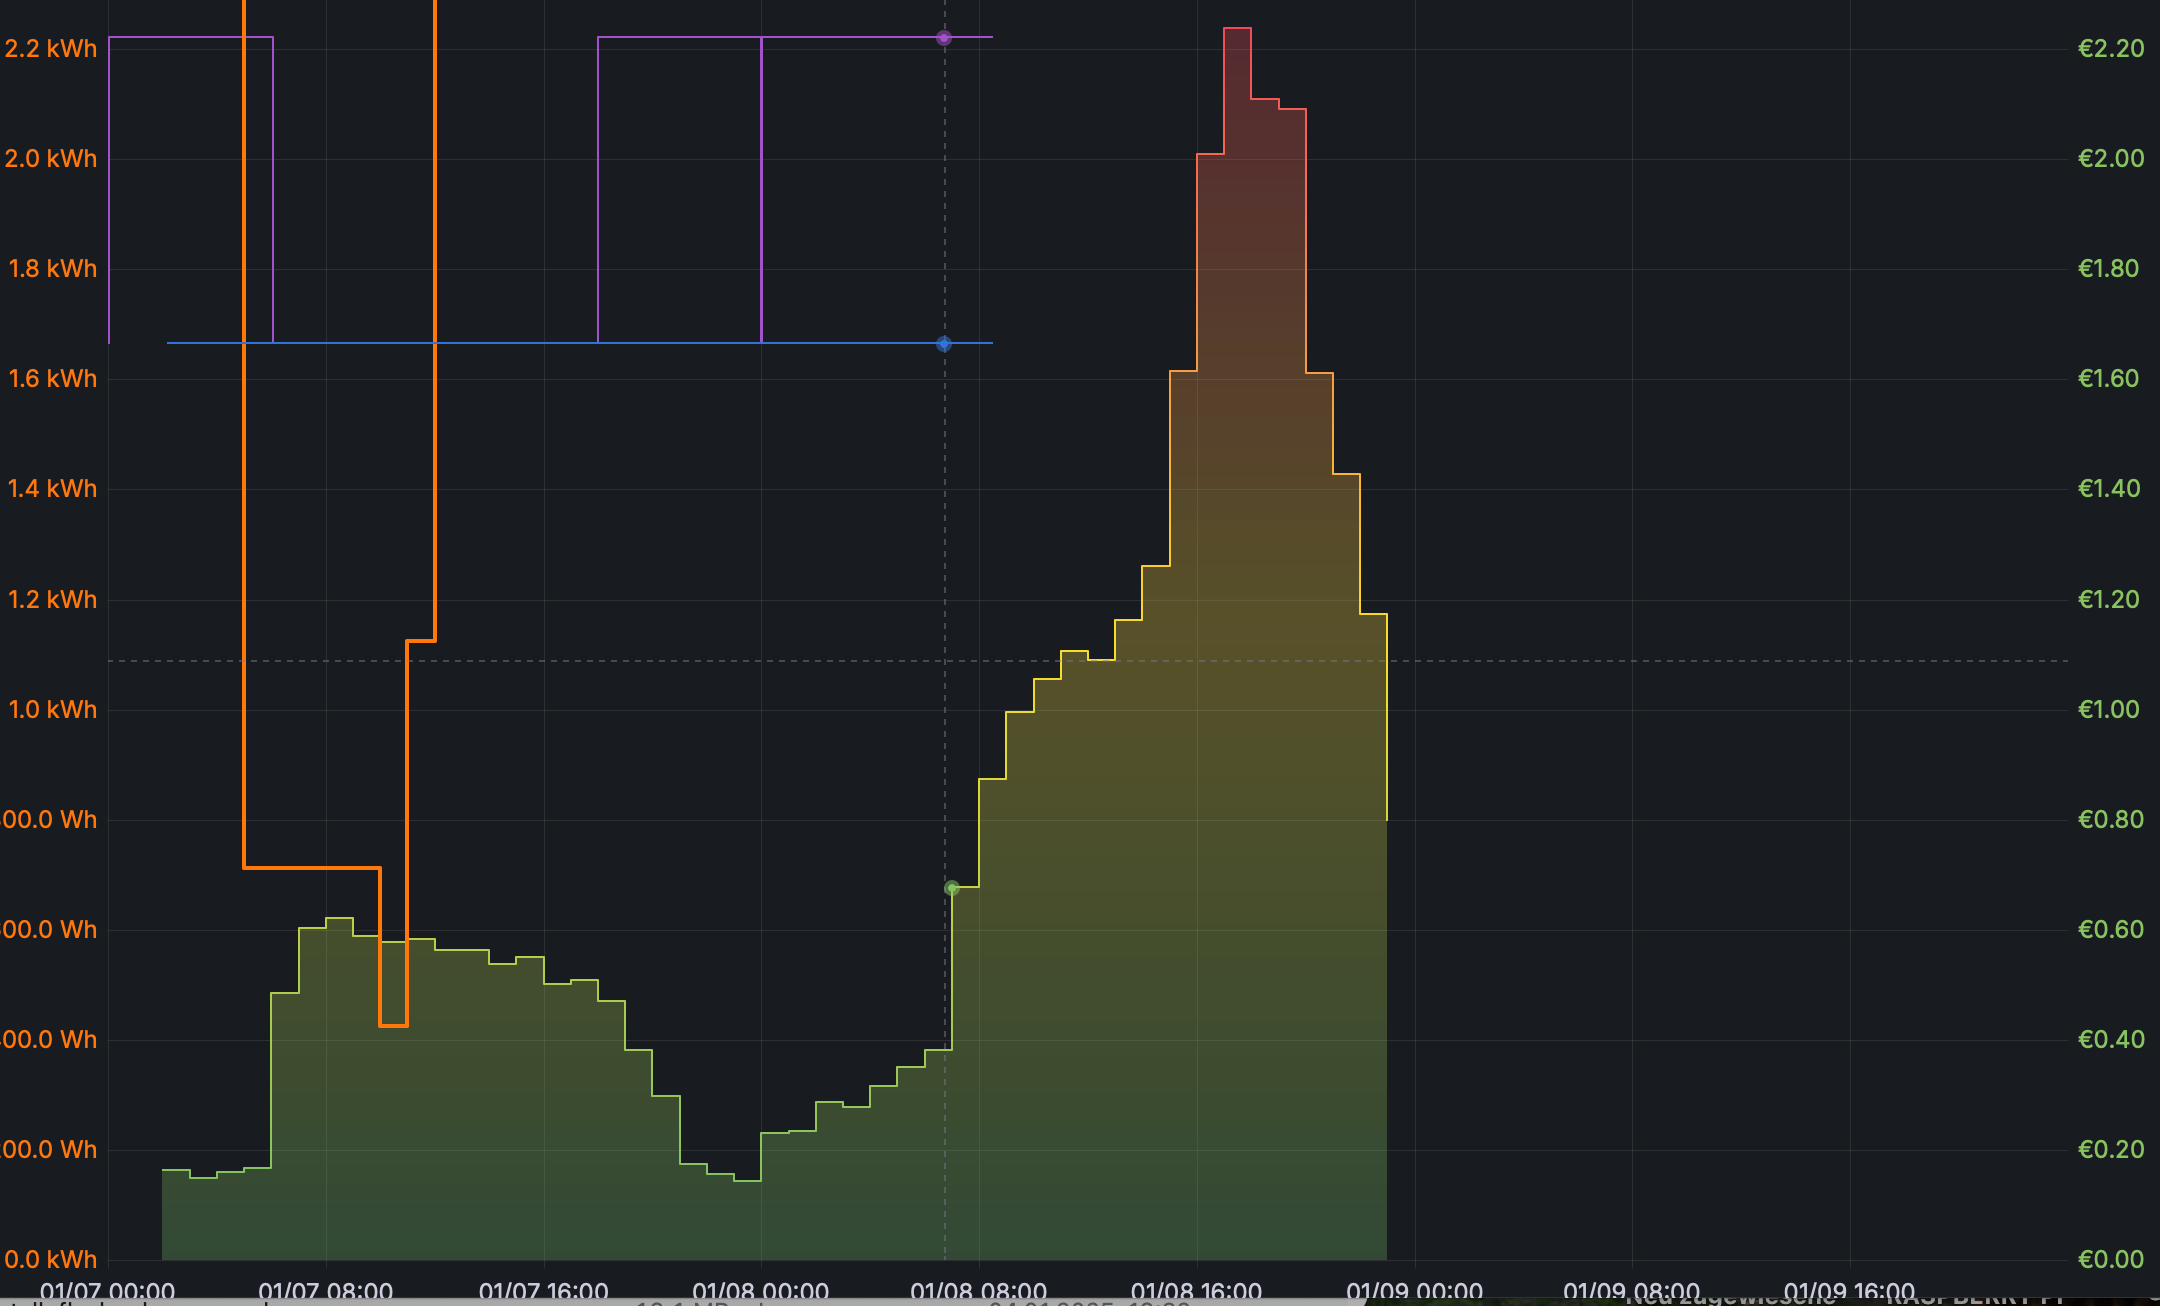Click the €2.20 right axis label

pos(2110,49)
